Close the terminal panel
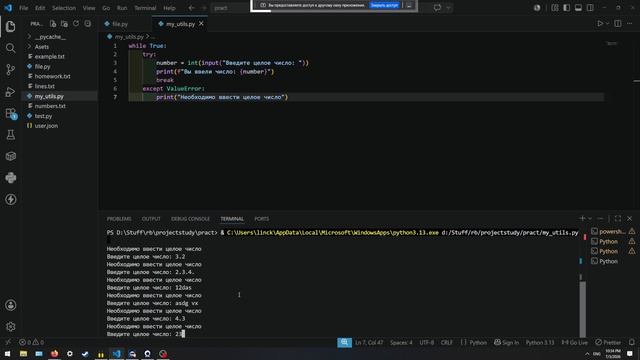This screenshot has width=640, height=360. point(629,219)
